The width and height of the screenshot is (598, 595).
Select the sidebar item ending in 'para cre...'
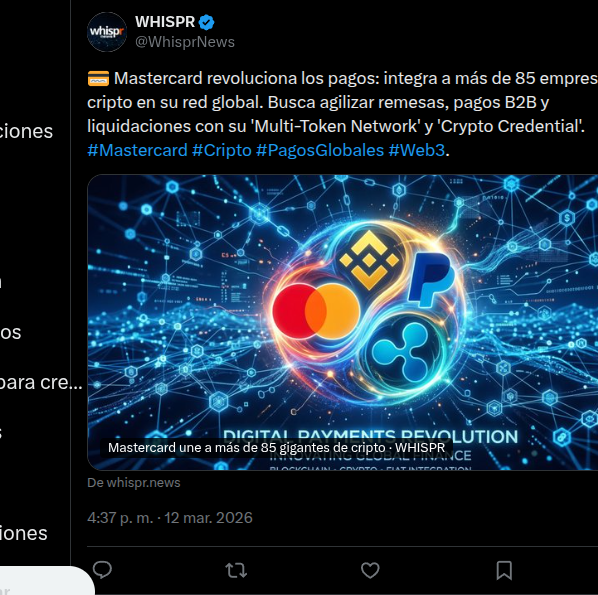coord(41,382)
